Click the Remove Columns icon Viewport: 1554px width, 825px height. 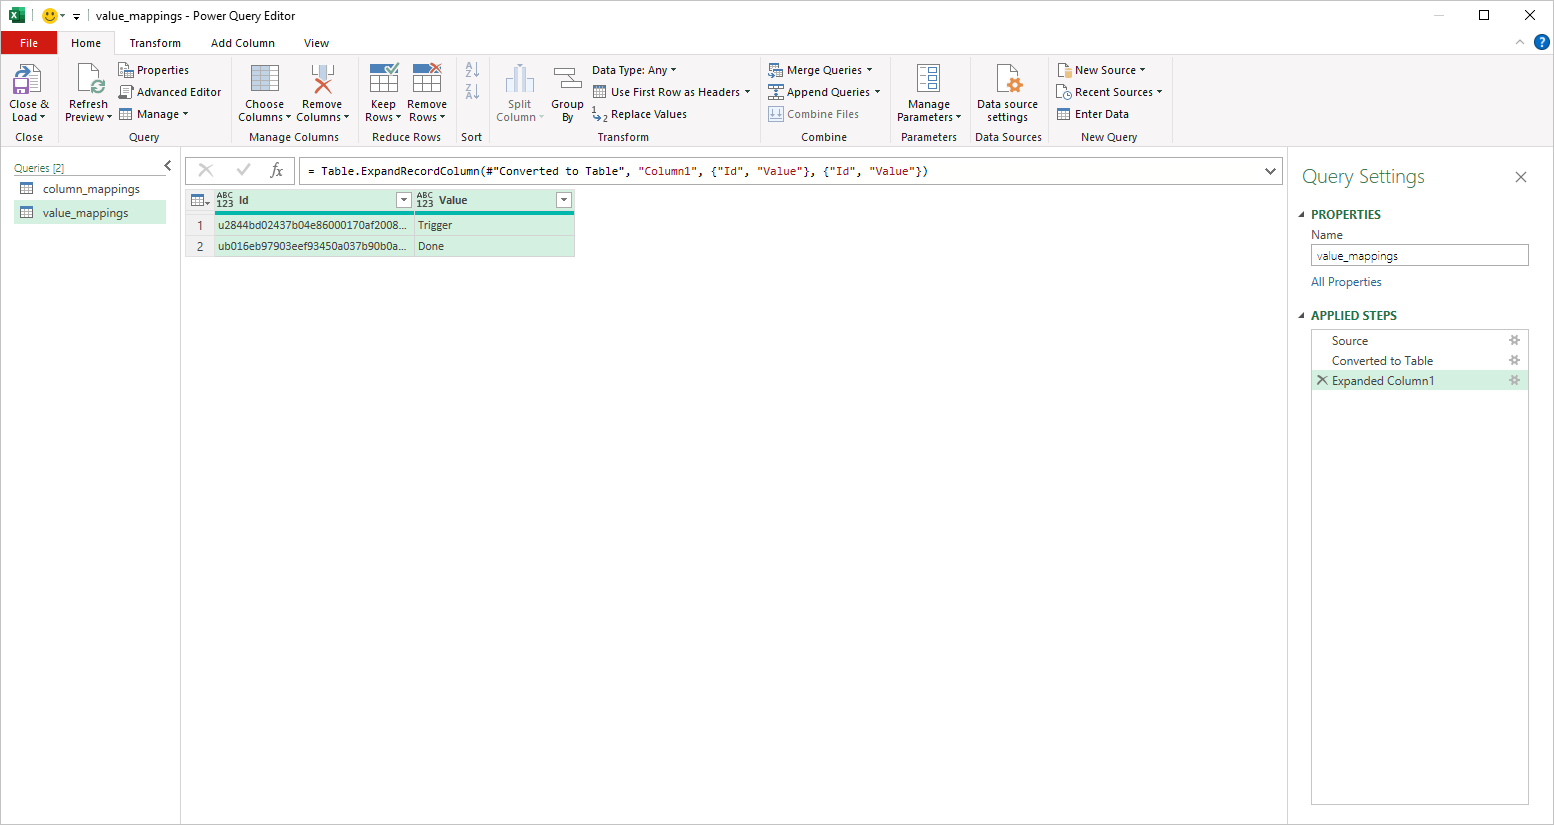(x=322, y=79)
